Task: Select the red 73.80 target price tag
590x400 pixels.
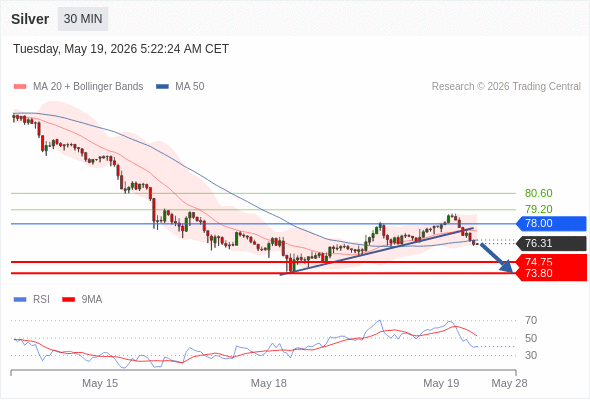Action: (x=552, y=274)
